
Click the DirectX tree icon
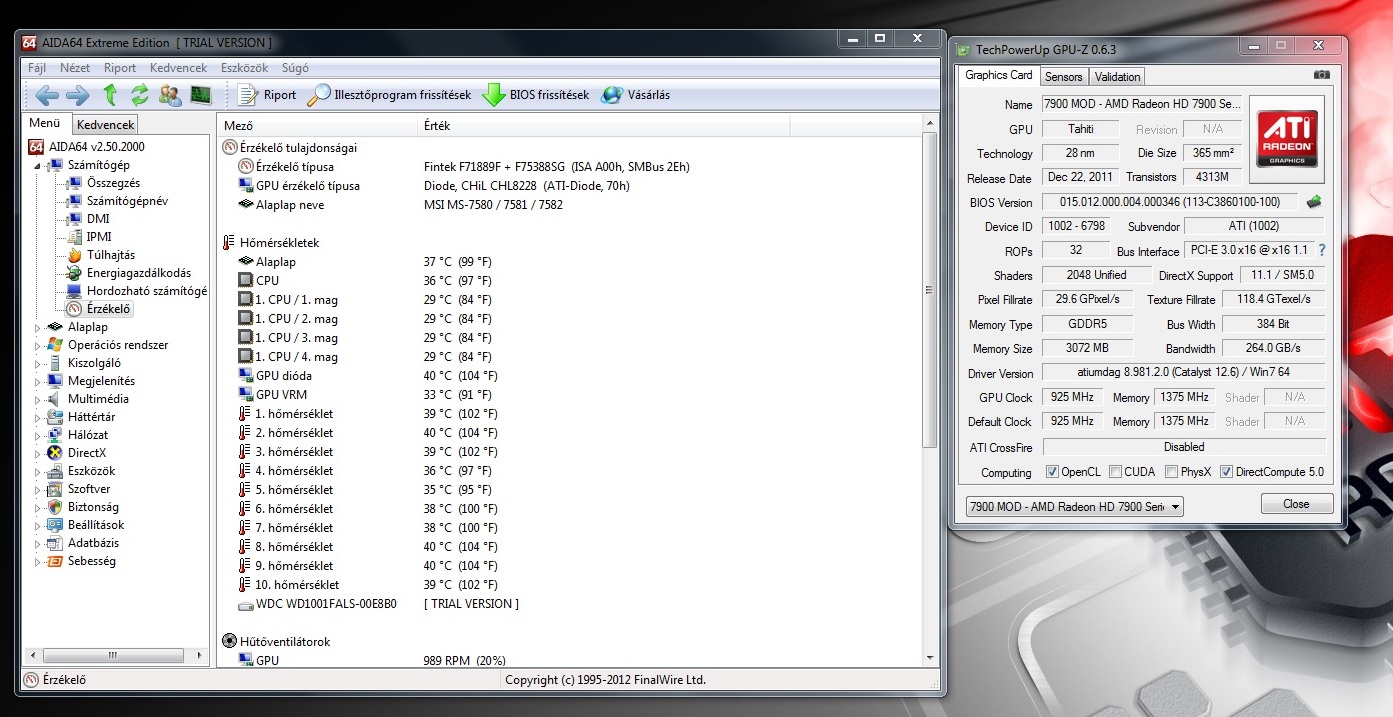tap(55, 453)
